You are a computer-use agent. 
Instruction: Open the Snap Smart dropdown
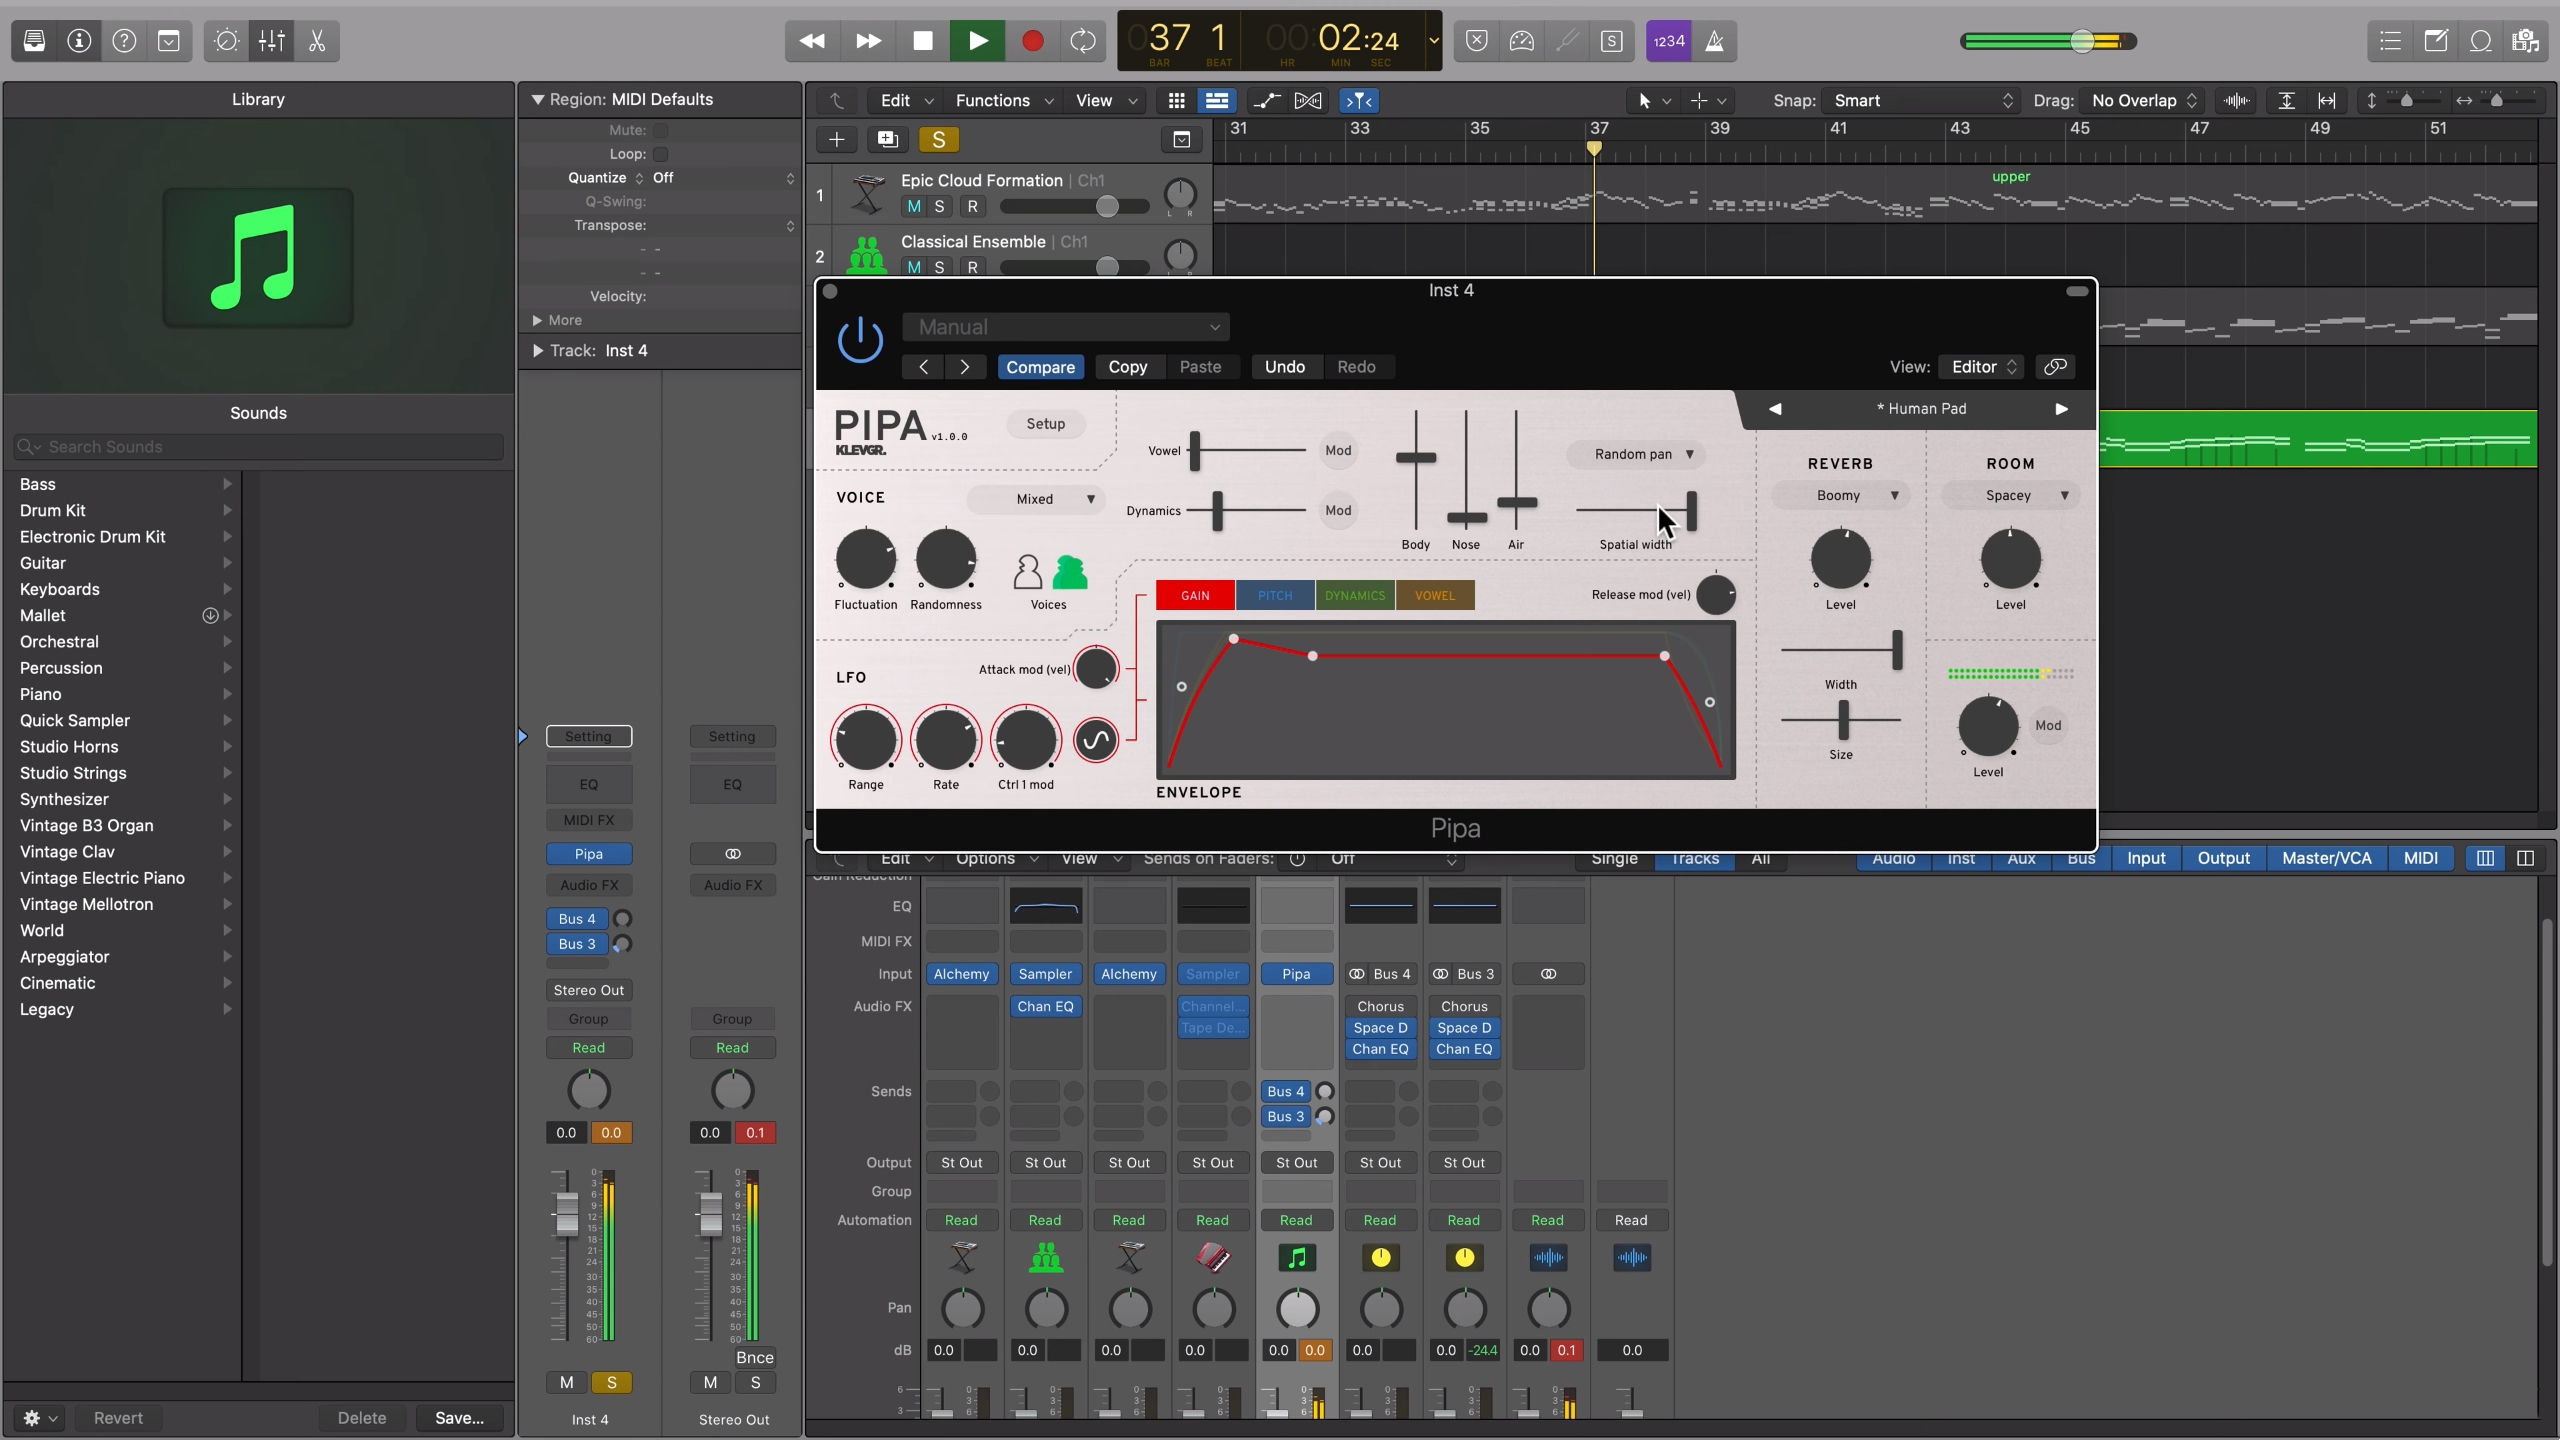click(1920, 101)
